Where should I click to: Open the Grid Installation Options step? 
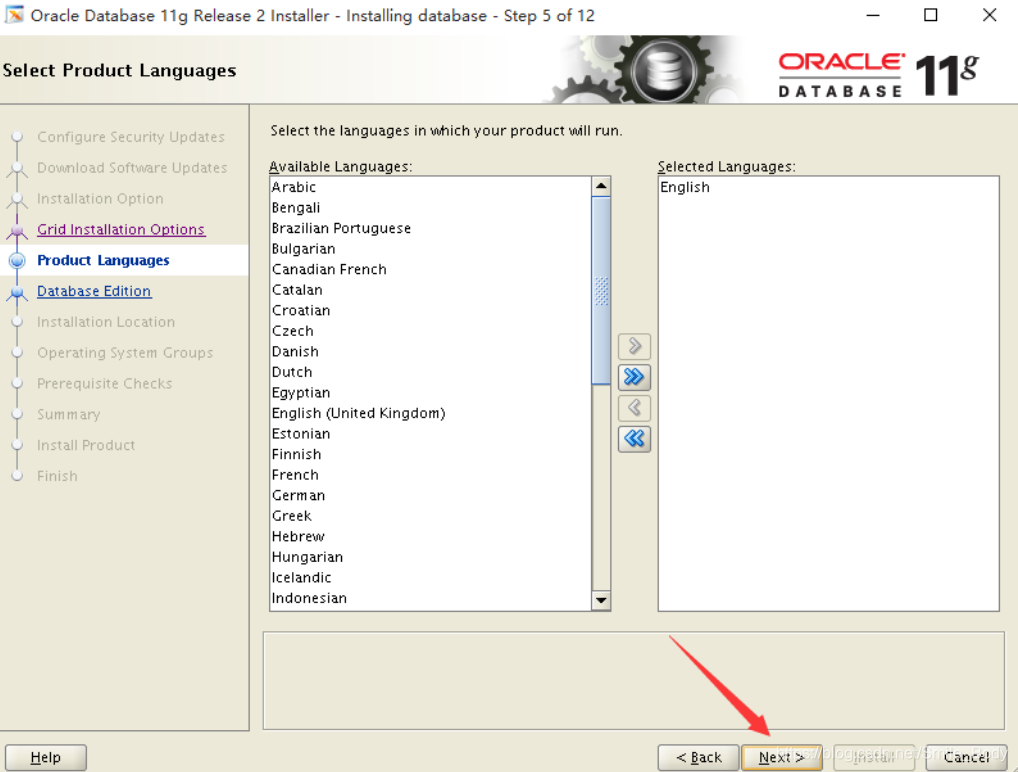click(121, 229)
